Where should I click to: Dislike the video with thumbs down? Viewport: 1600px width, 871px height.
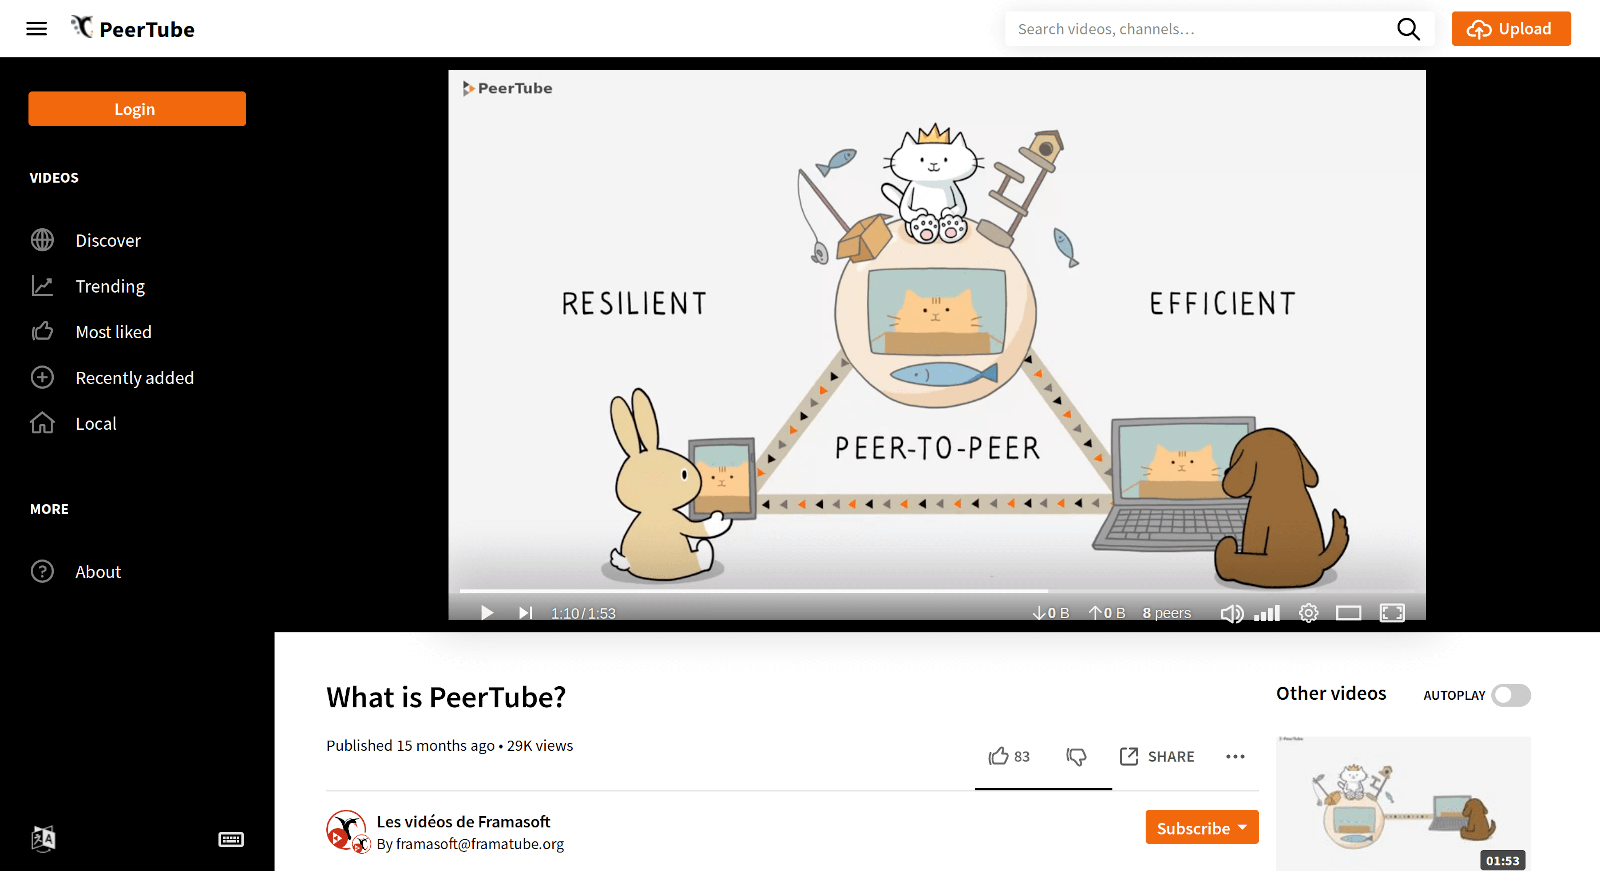[x=1076, y=757]
